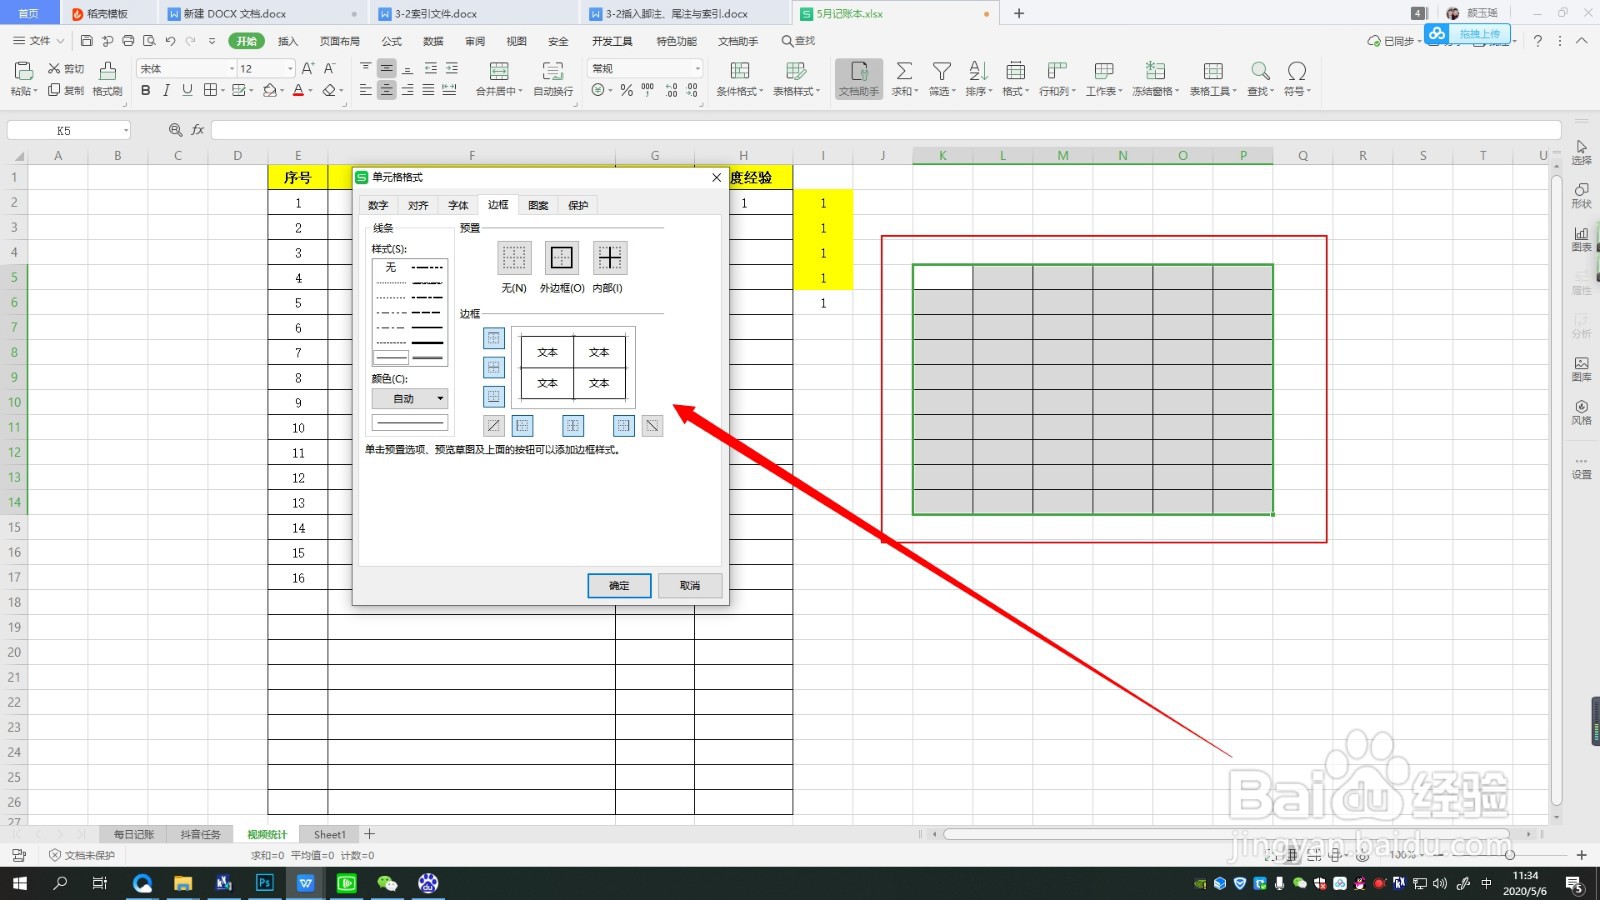Open the 公式 ribbon tab
The image size is (1600, 900).
pyautogui.click(x=392, y=41)
